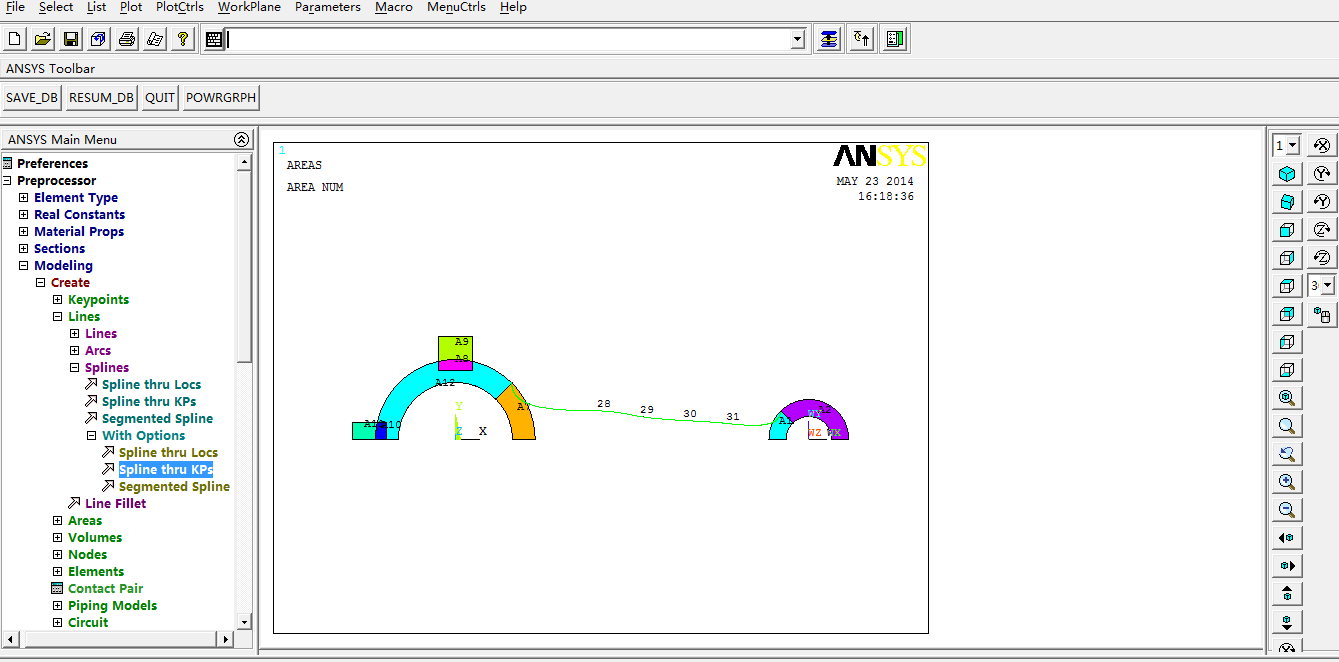Collapse the With Options tree node
The height and width of the screenshot is (662, 1339).
(92, 436)
